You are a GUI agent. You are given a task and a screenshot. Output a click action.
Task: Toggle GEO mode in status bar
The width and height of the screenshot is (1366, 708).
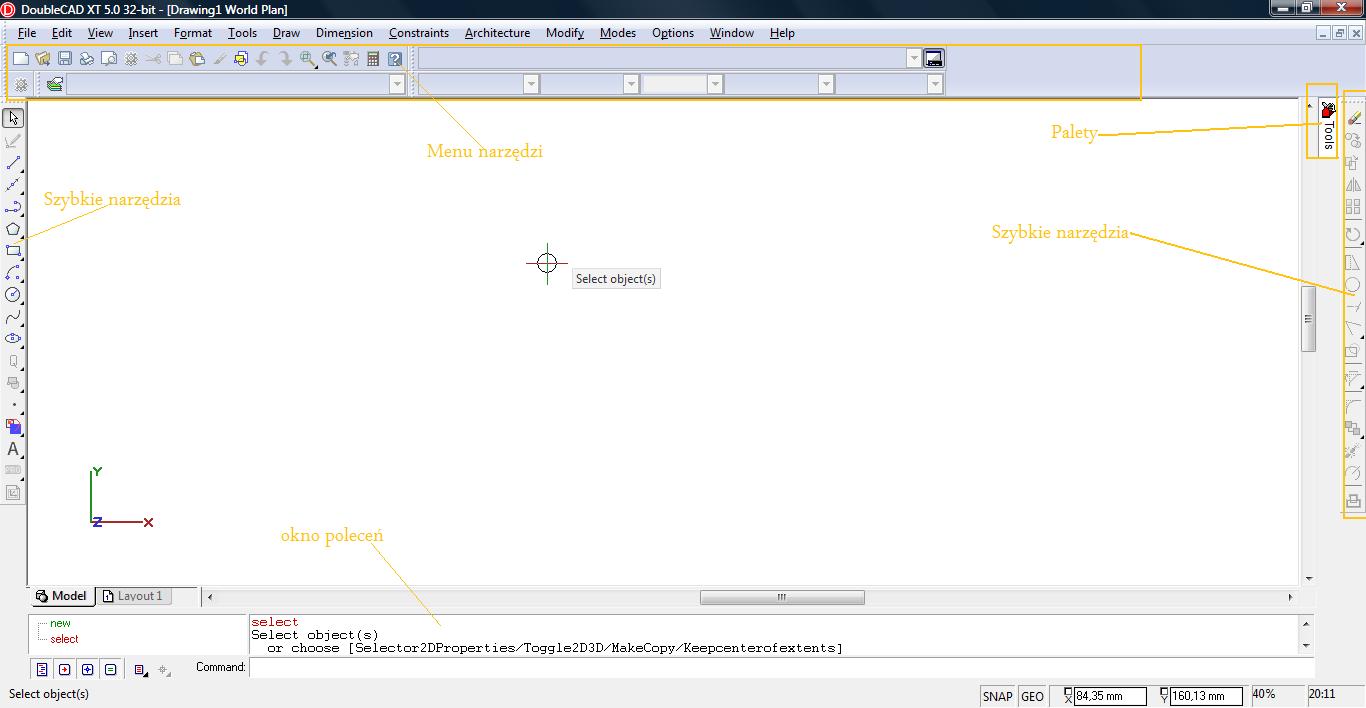pos(1032,696)
